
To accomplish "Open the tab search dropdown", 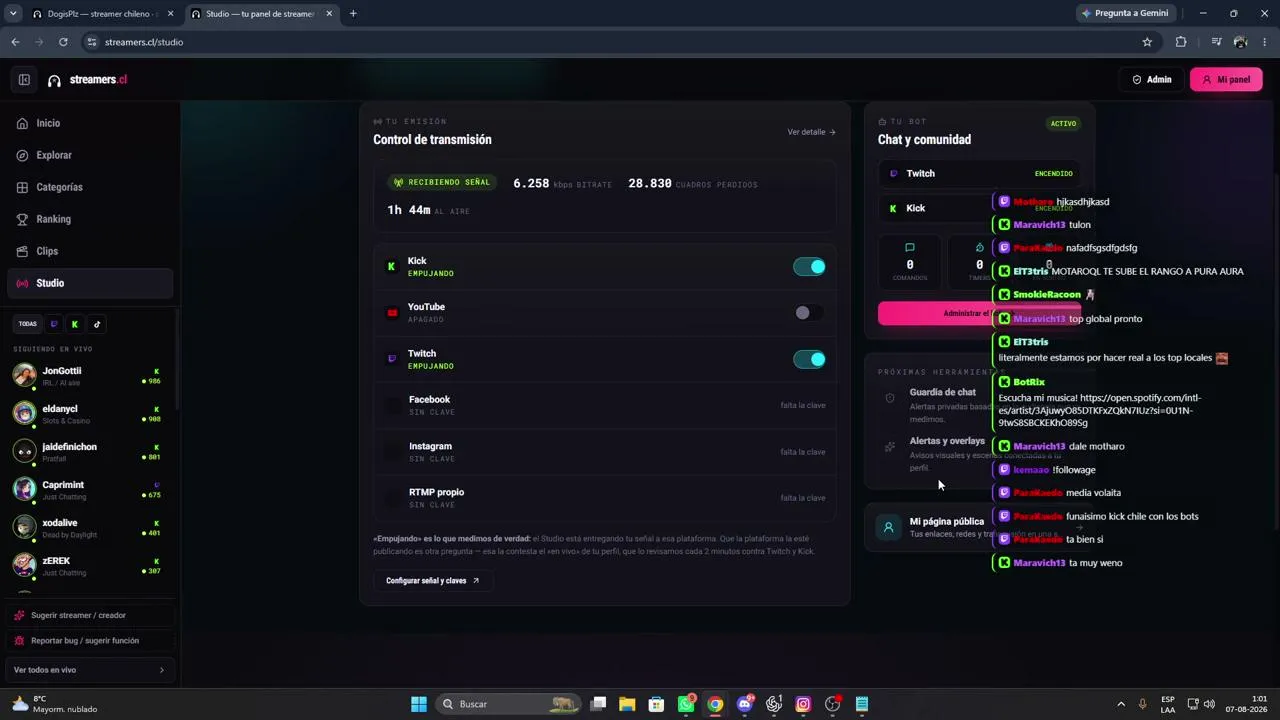I will click(13, 14).
